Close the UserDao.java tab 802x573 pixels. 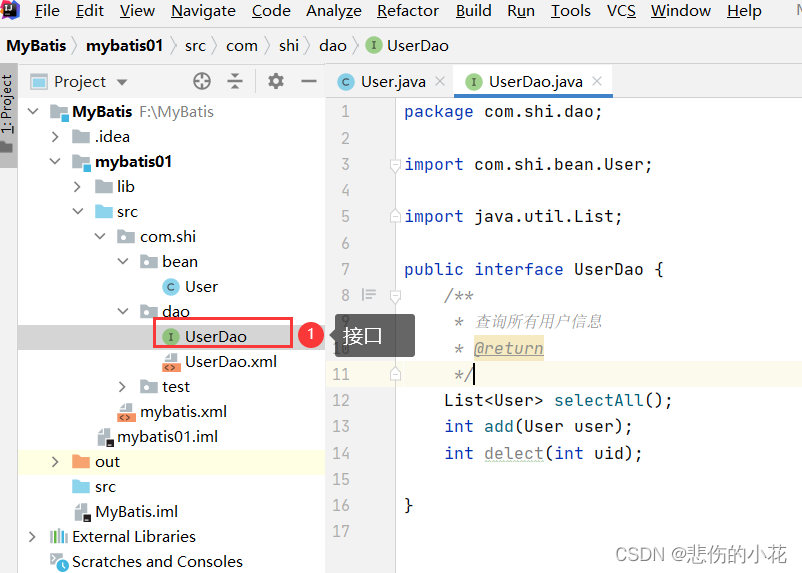pos(597,81)
